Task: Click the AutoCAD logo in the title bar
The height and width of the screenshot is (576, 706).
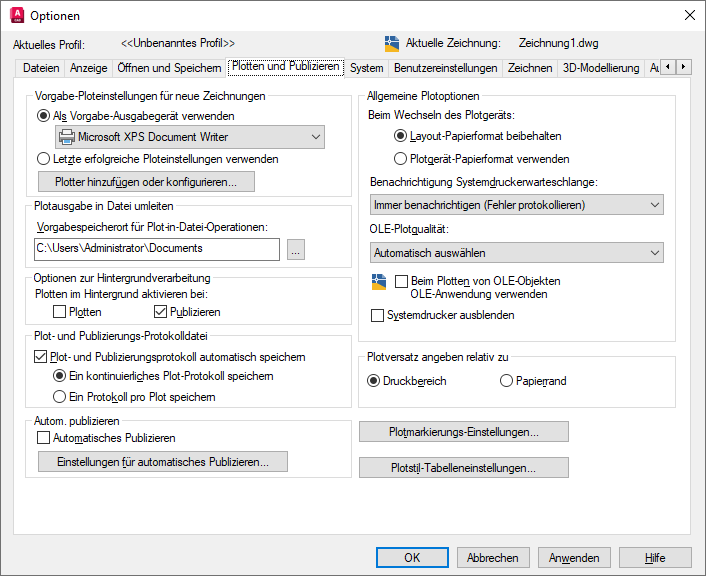Action: click(17, 15)
